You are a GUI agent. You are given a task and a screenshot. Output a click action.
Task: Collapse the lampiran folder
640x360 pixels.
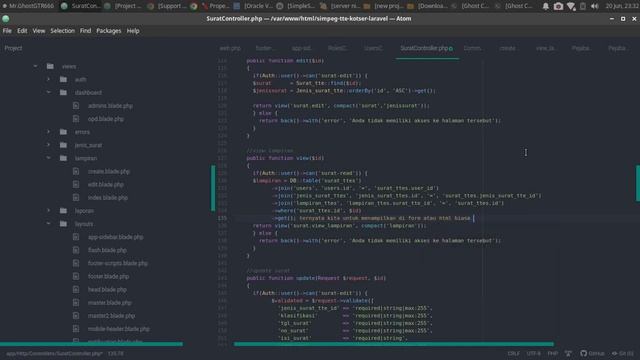49,158
